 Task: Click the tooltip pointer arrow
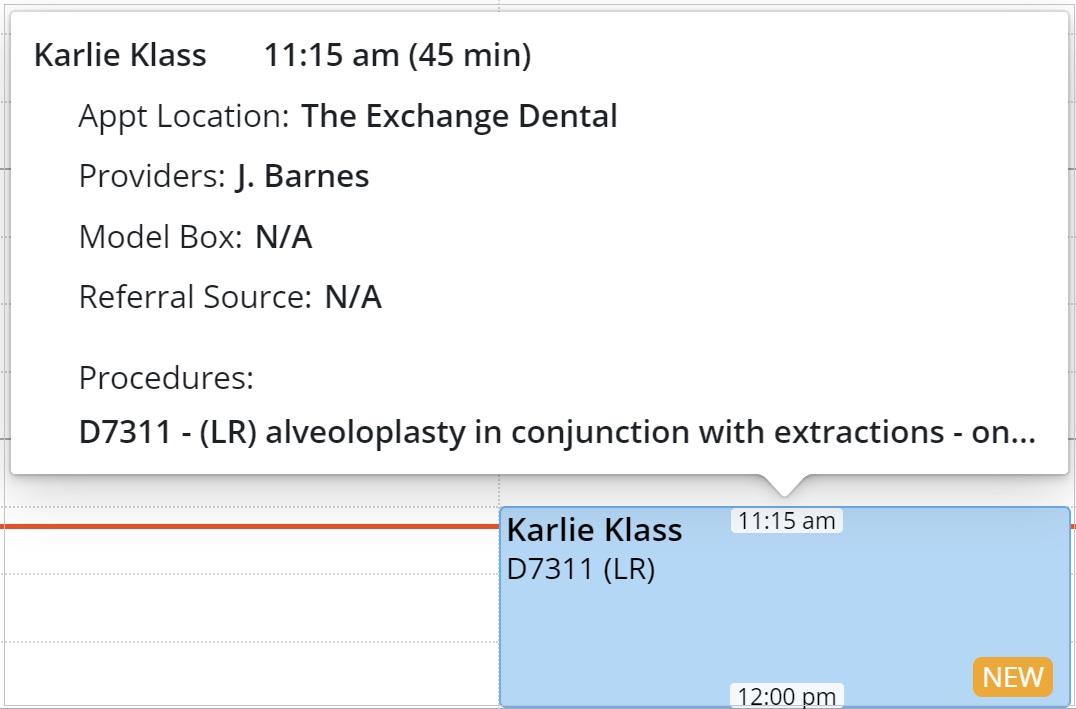[785, 485]
